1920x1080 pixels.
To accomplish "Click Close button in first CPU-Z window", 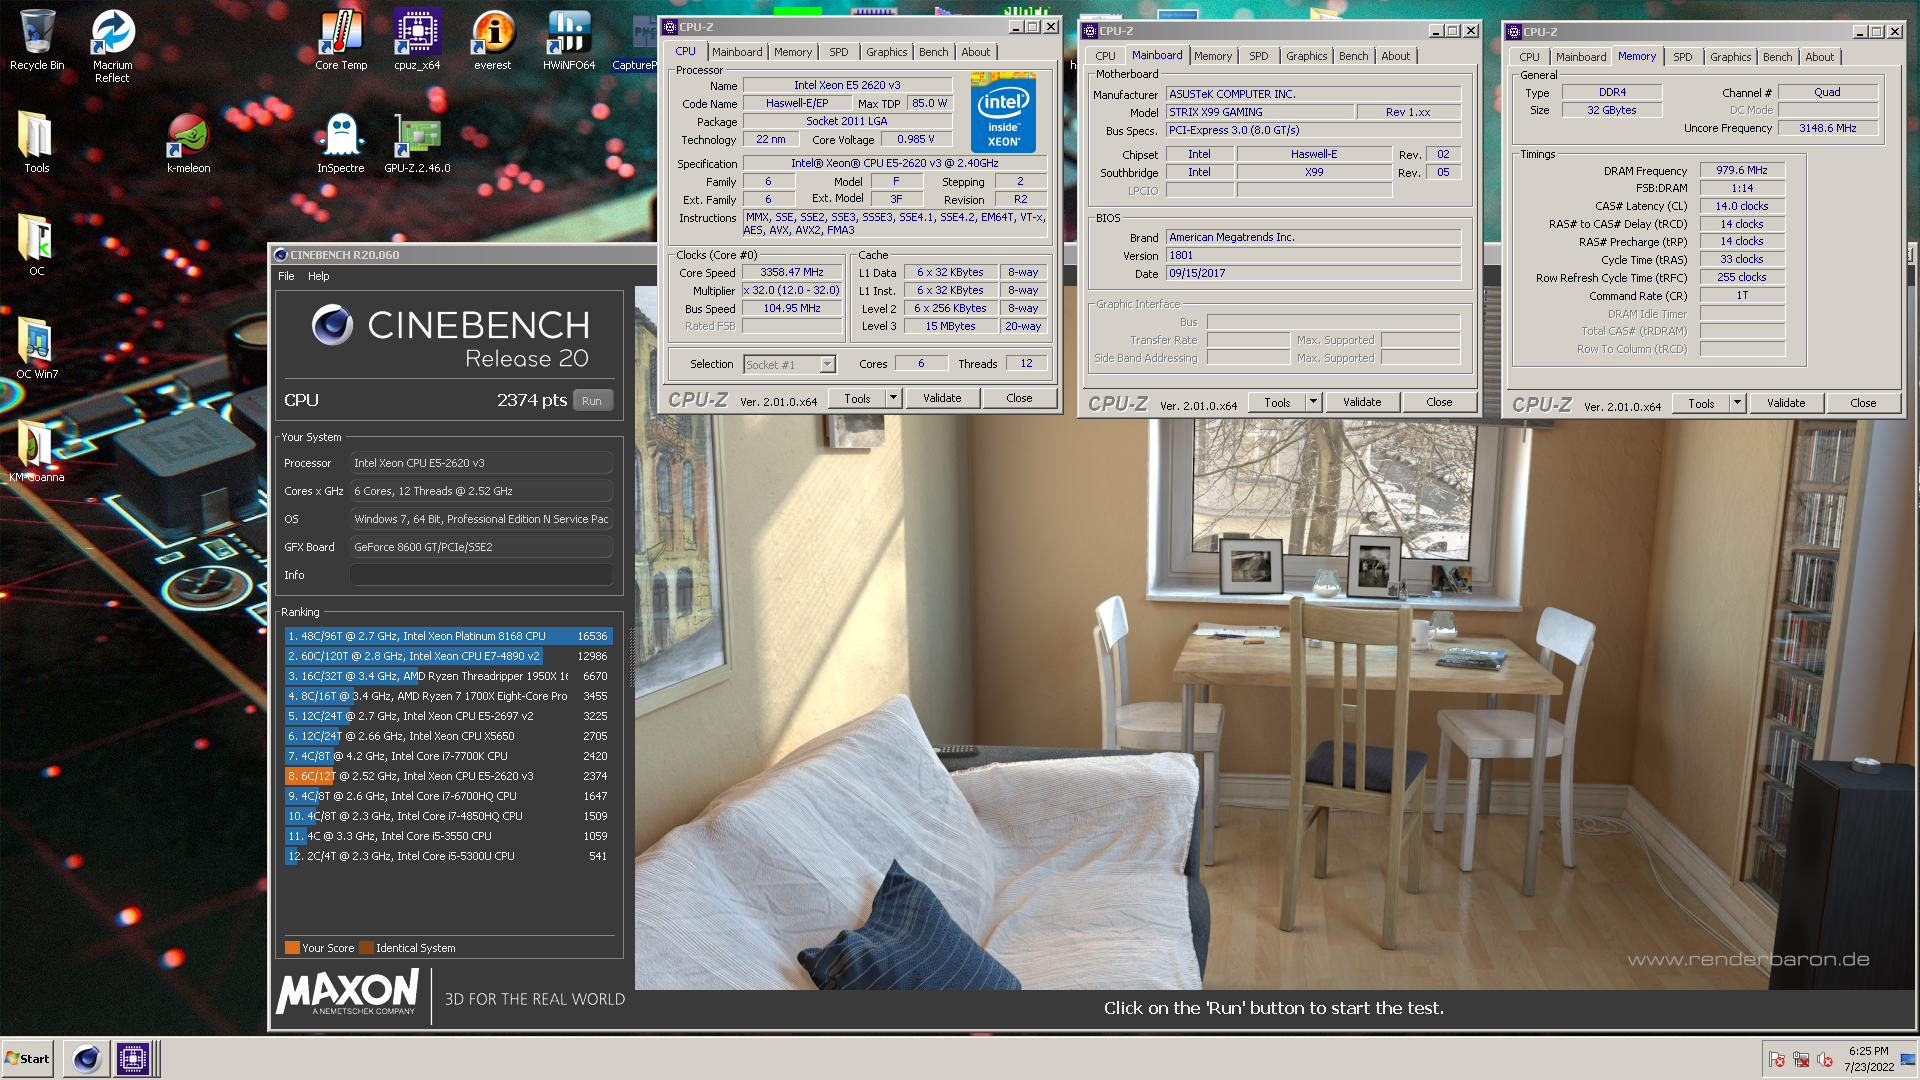I will click(1019, 398).
